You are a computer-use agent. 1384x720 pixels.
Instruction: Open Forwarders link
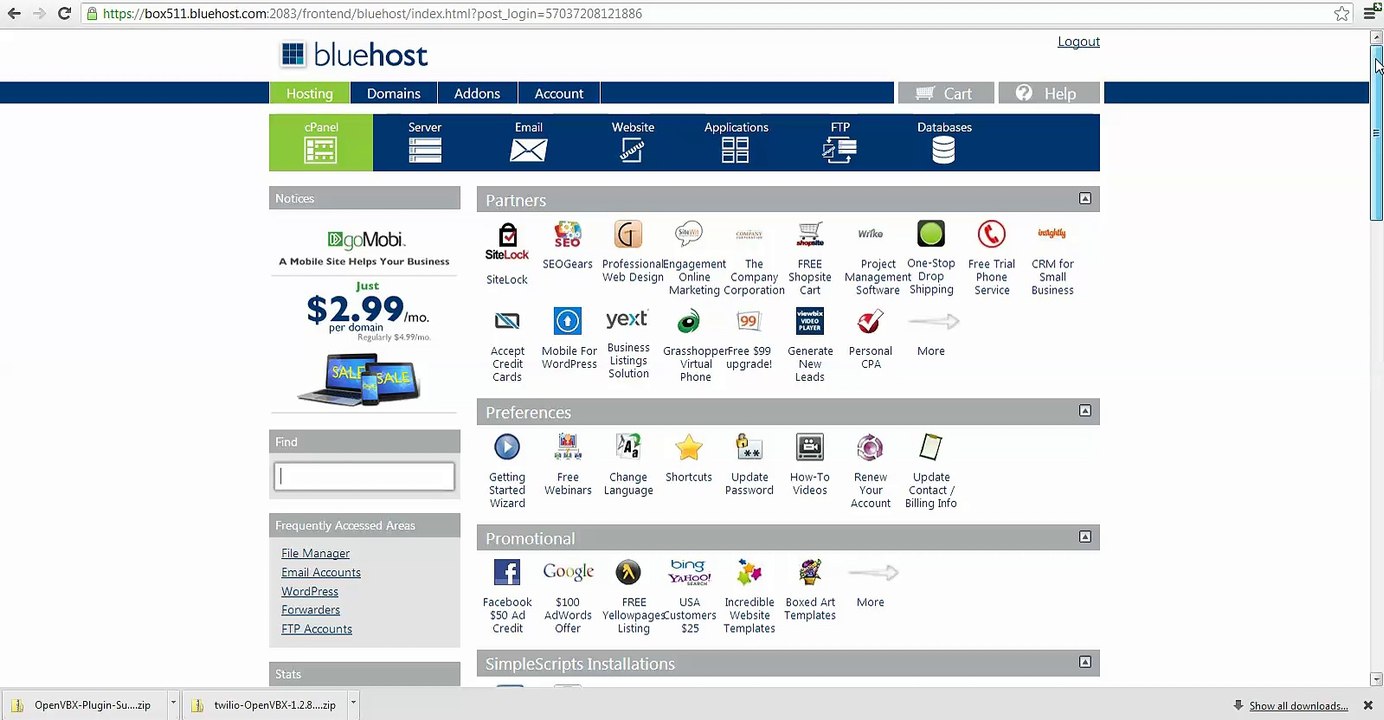[310, 610]
